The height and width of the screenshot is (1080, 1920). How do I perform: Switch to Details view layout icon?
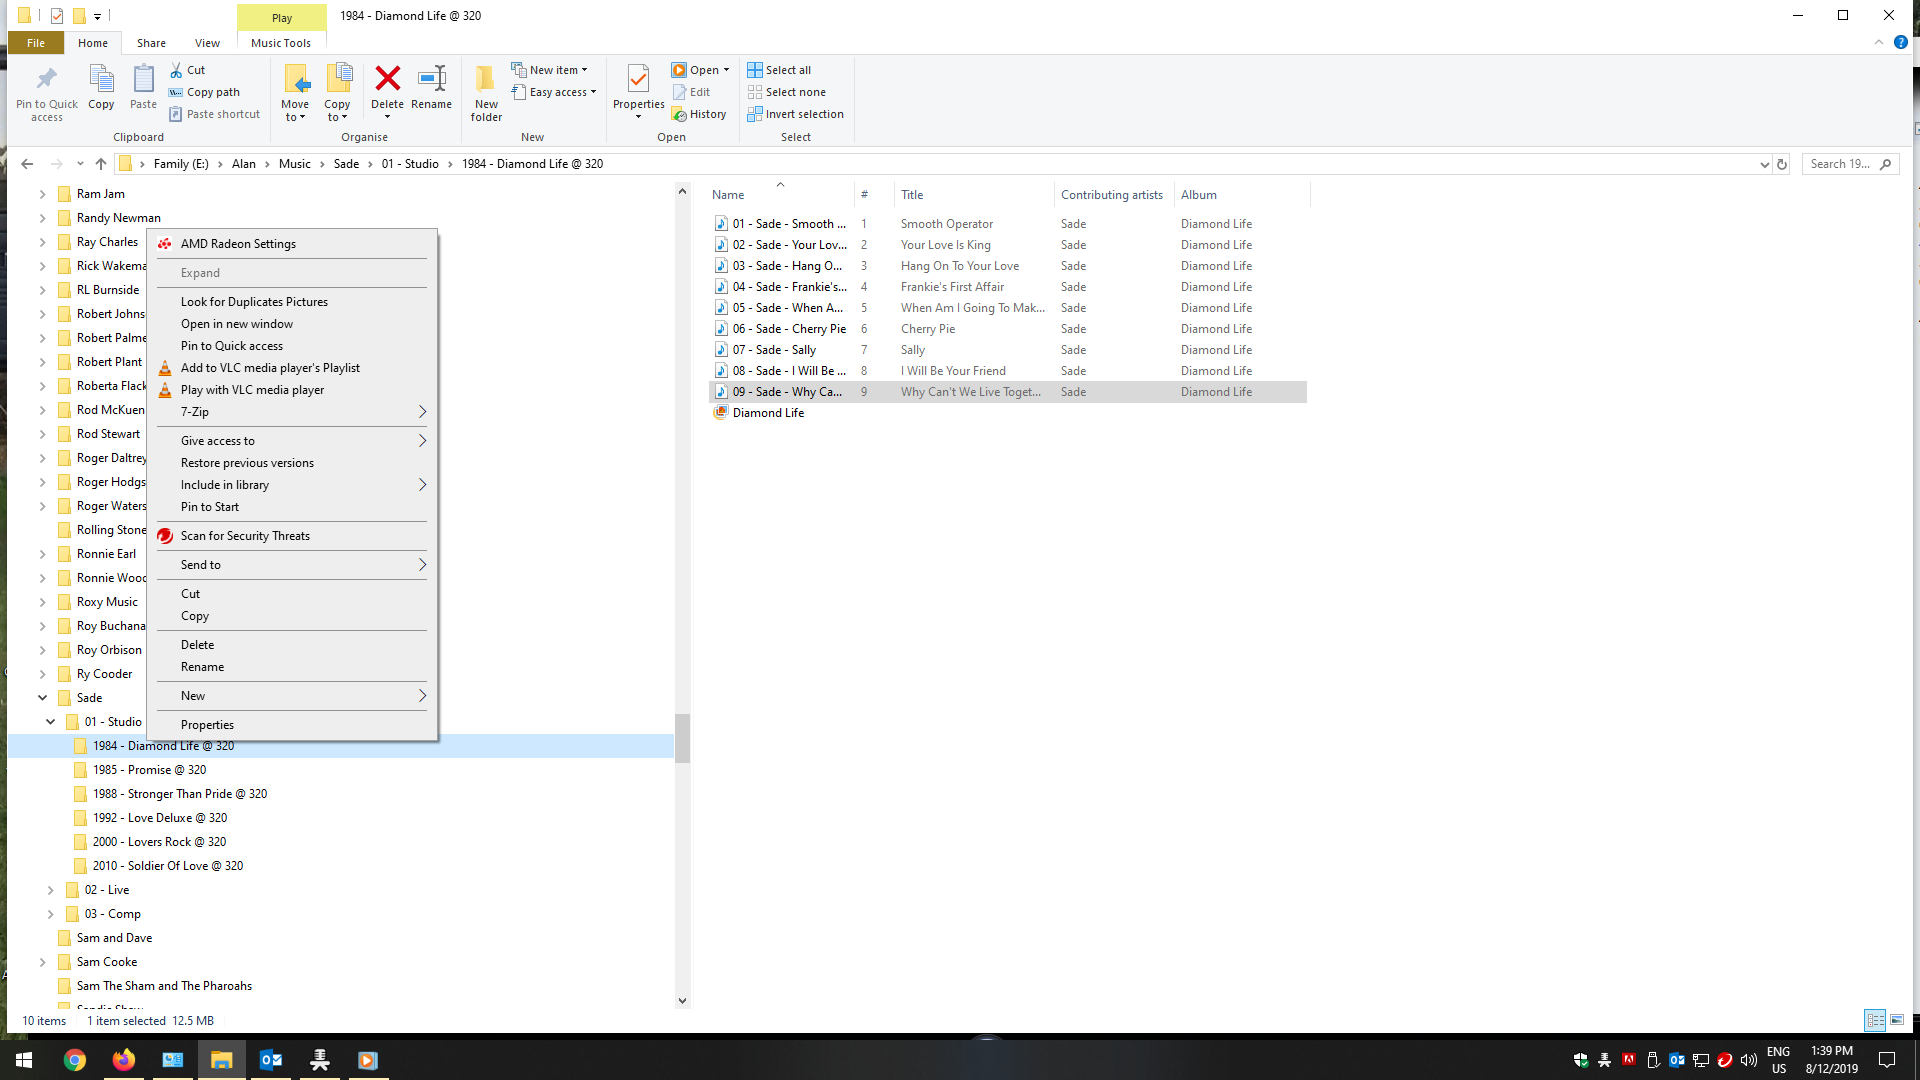pyautogui.click(x=1875, y=1020)
